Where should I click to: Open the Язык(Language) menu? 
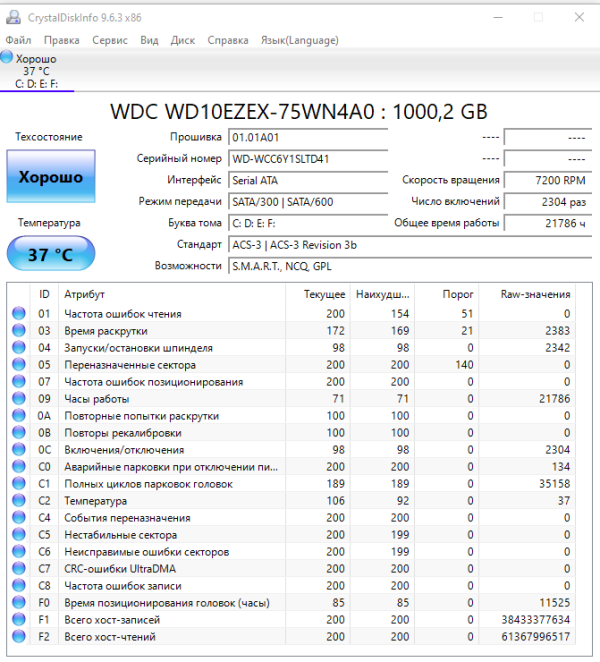click(x=299, y=40)
